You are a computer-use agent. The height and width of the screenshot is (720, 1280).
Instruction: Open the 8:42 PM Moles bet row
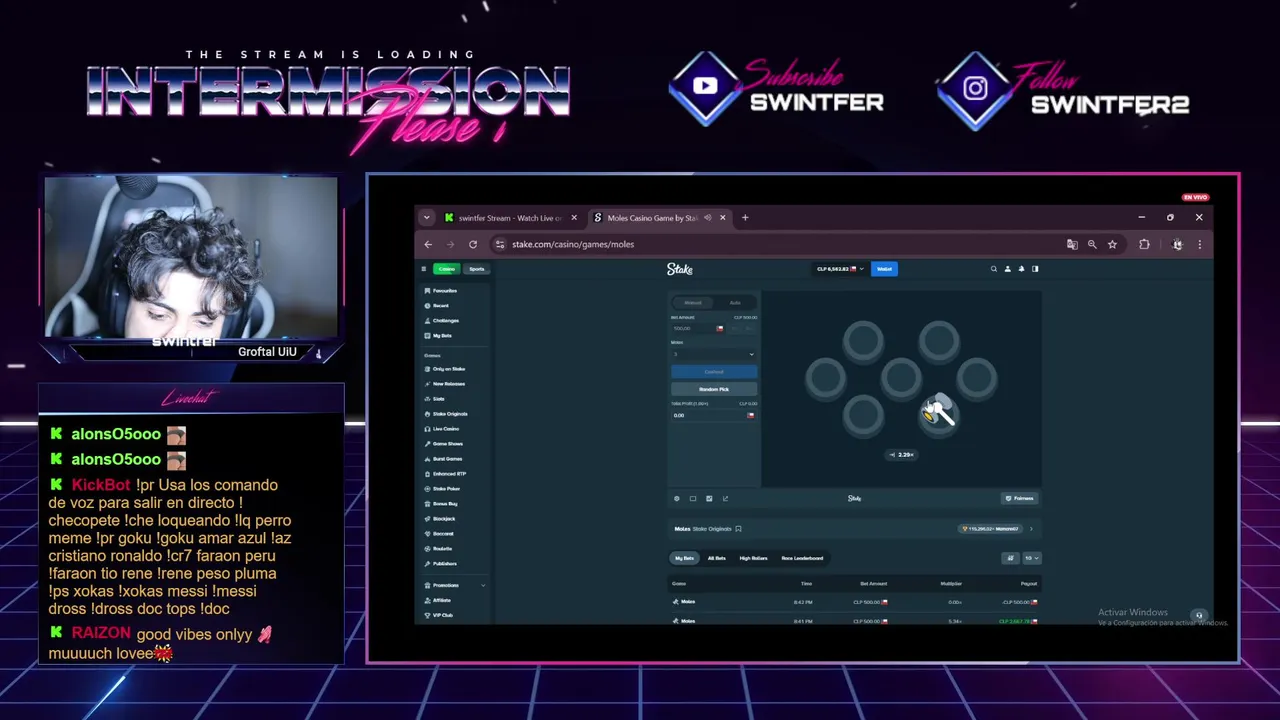(855, 602)
